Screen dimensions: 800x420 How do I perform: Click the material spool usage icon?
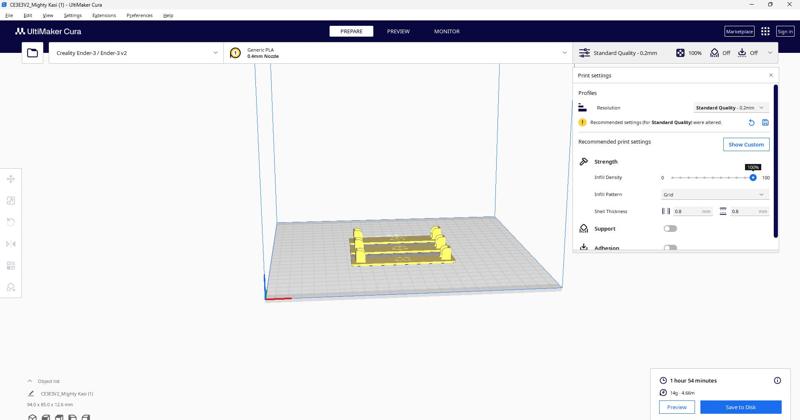663,392
